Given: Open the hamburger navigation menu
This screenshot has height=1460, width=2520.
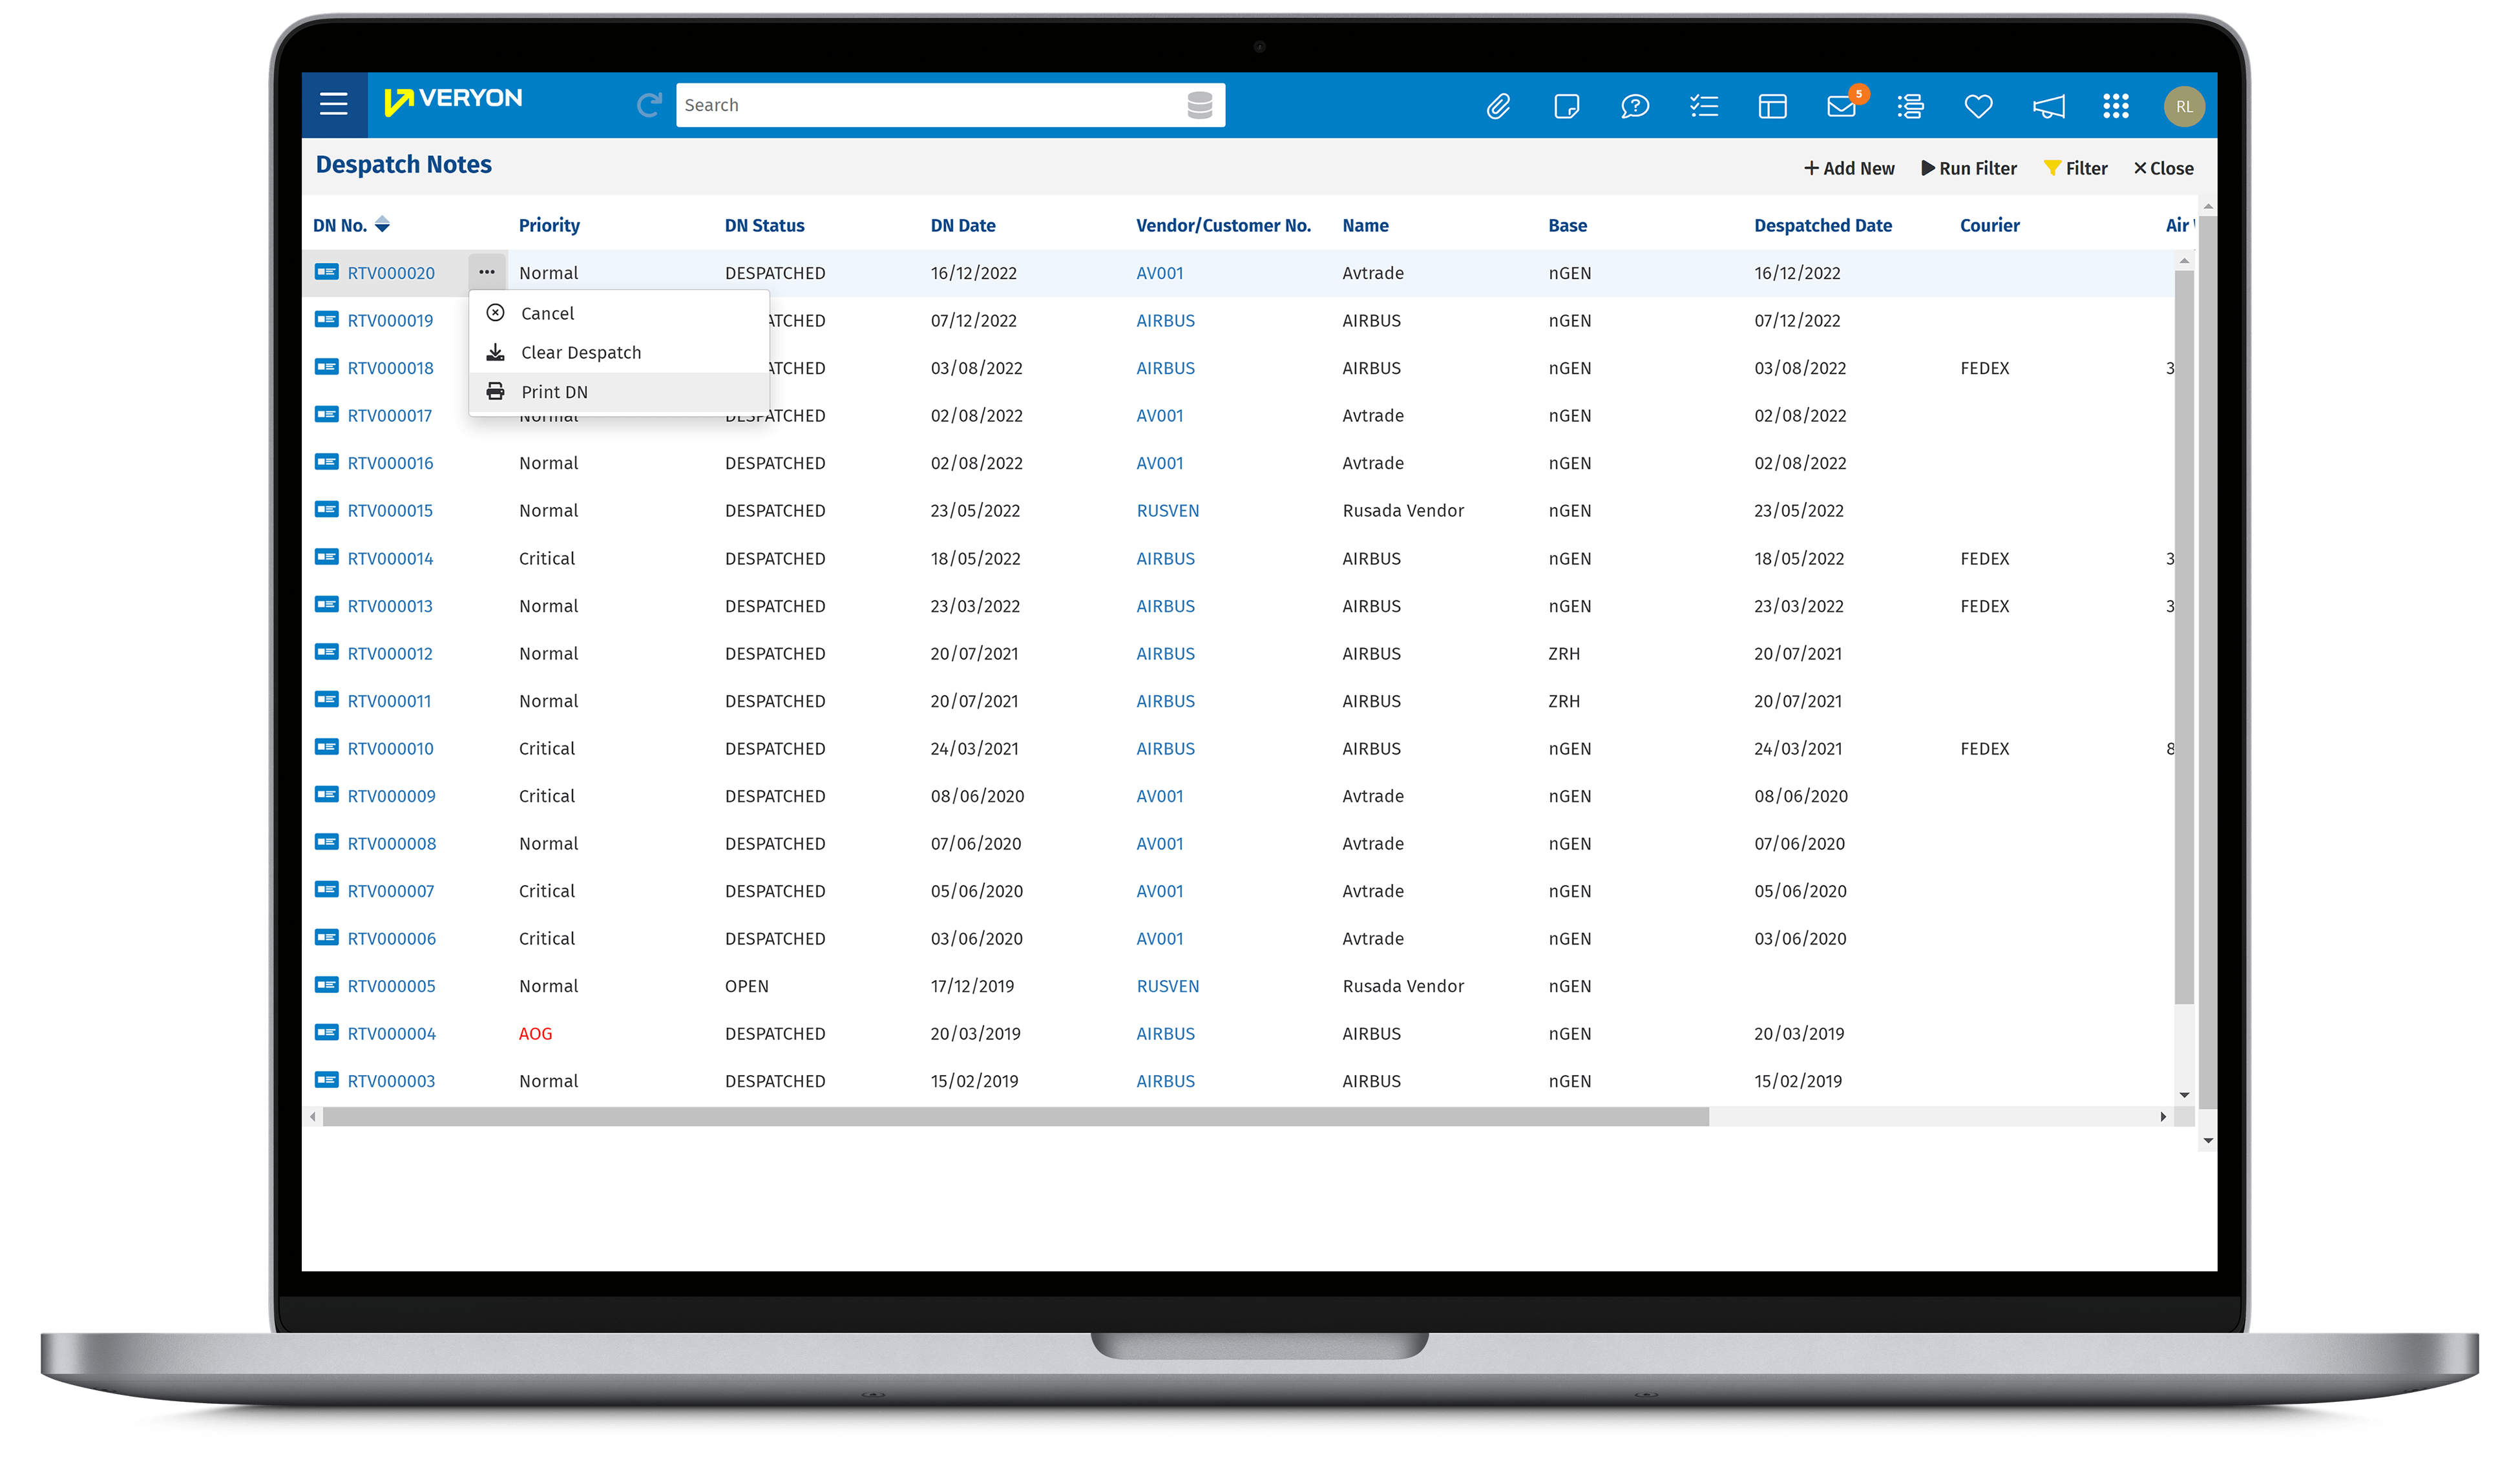Looking at the screenshot, I should (333, 104).
